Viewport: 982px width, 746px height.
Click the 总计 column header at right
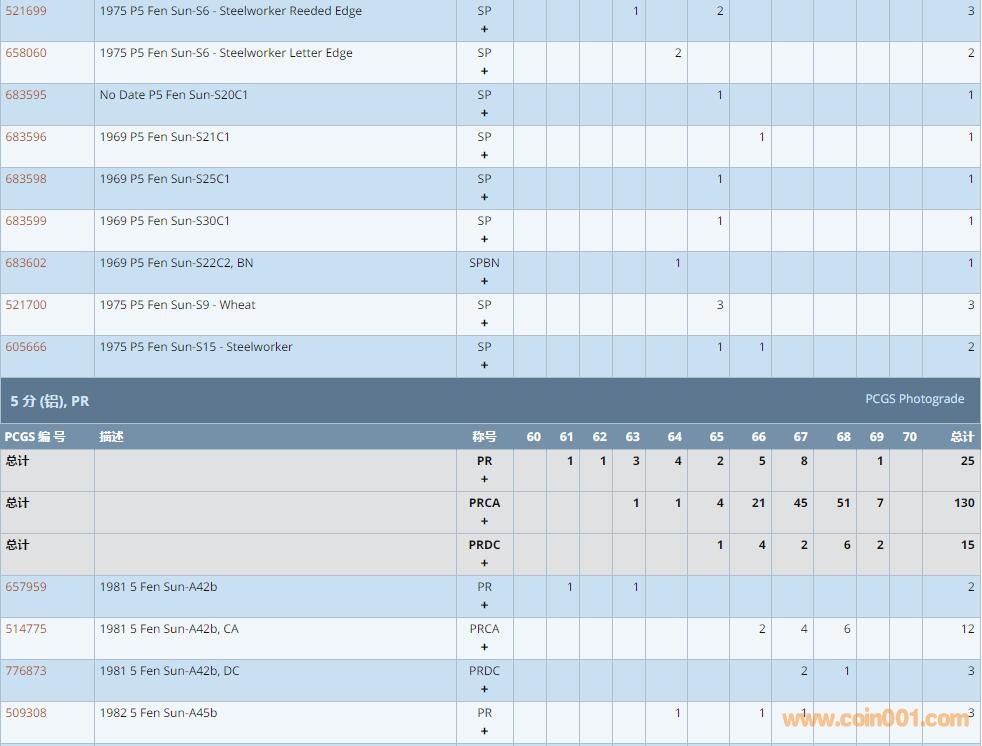tap(961, 437)
